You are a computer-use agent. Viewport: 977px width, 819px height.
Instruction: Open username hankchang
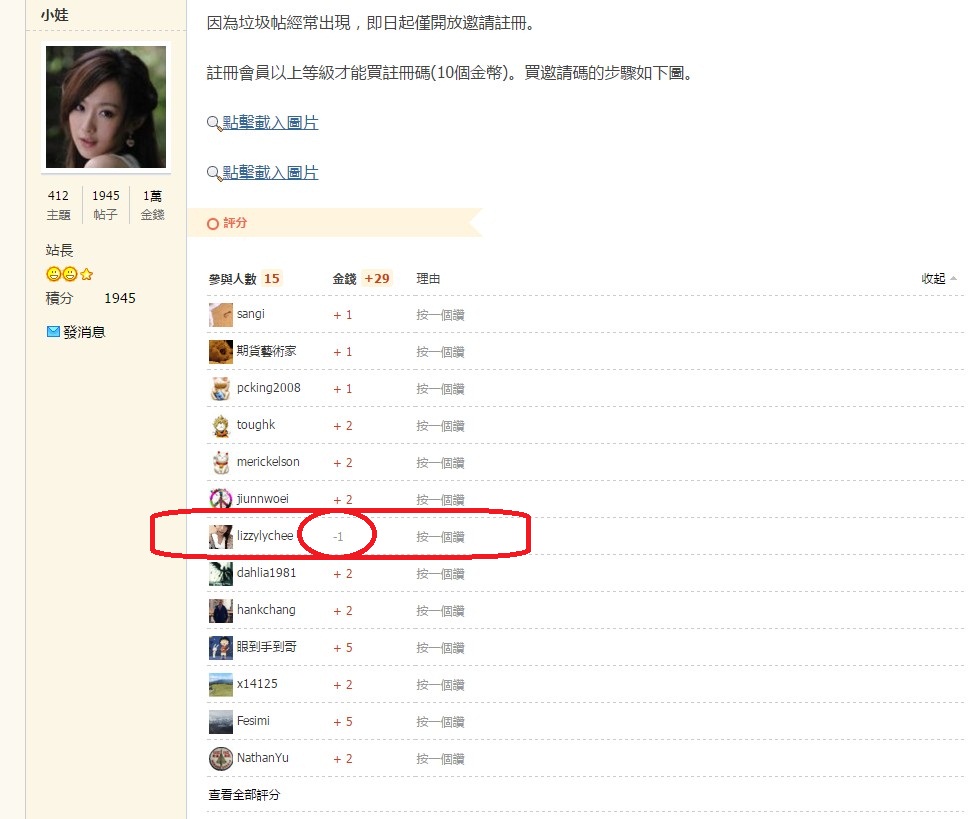coord(266,610)
